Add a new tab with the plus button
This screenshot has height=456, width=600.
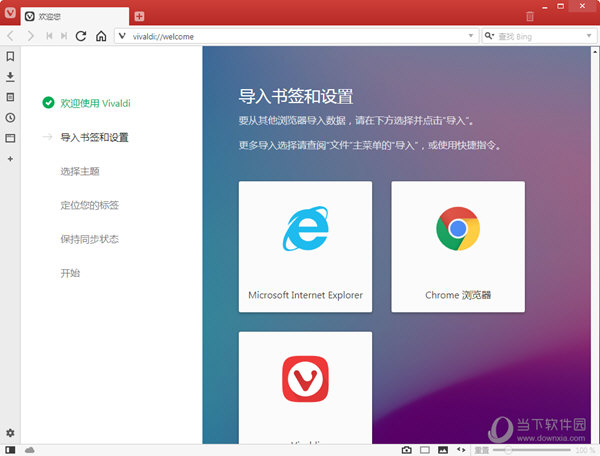coord(139,16)
